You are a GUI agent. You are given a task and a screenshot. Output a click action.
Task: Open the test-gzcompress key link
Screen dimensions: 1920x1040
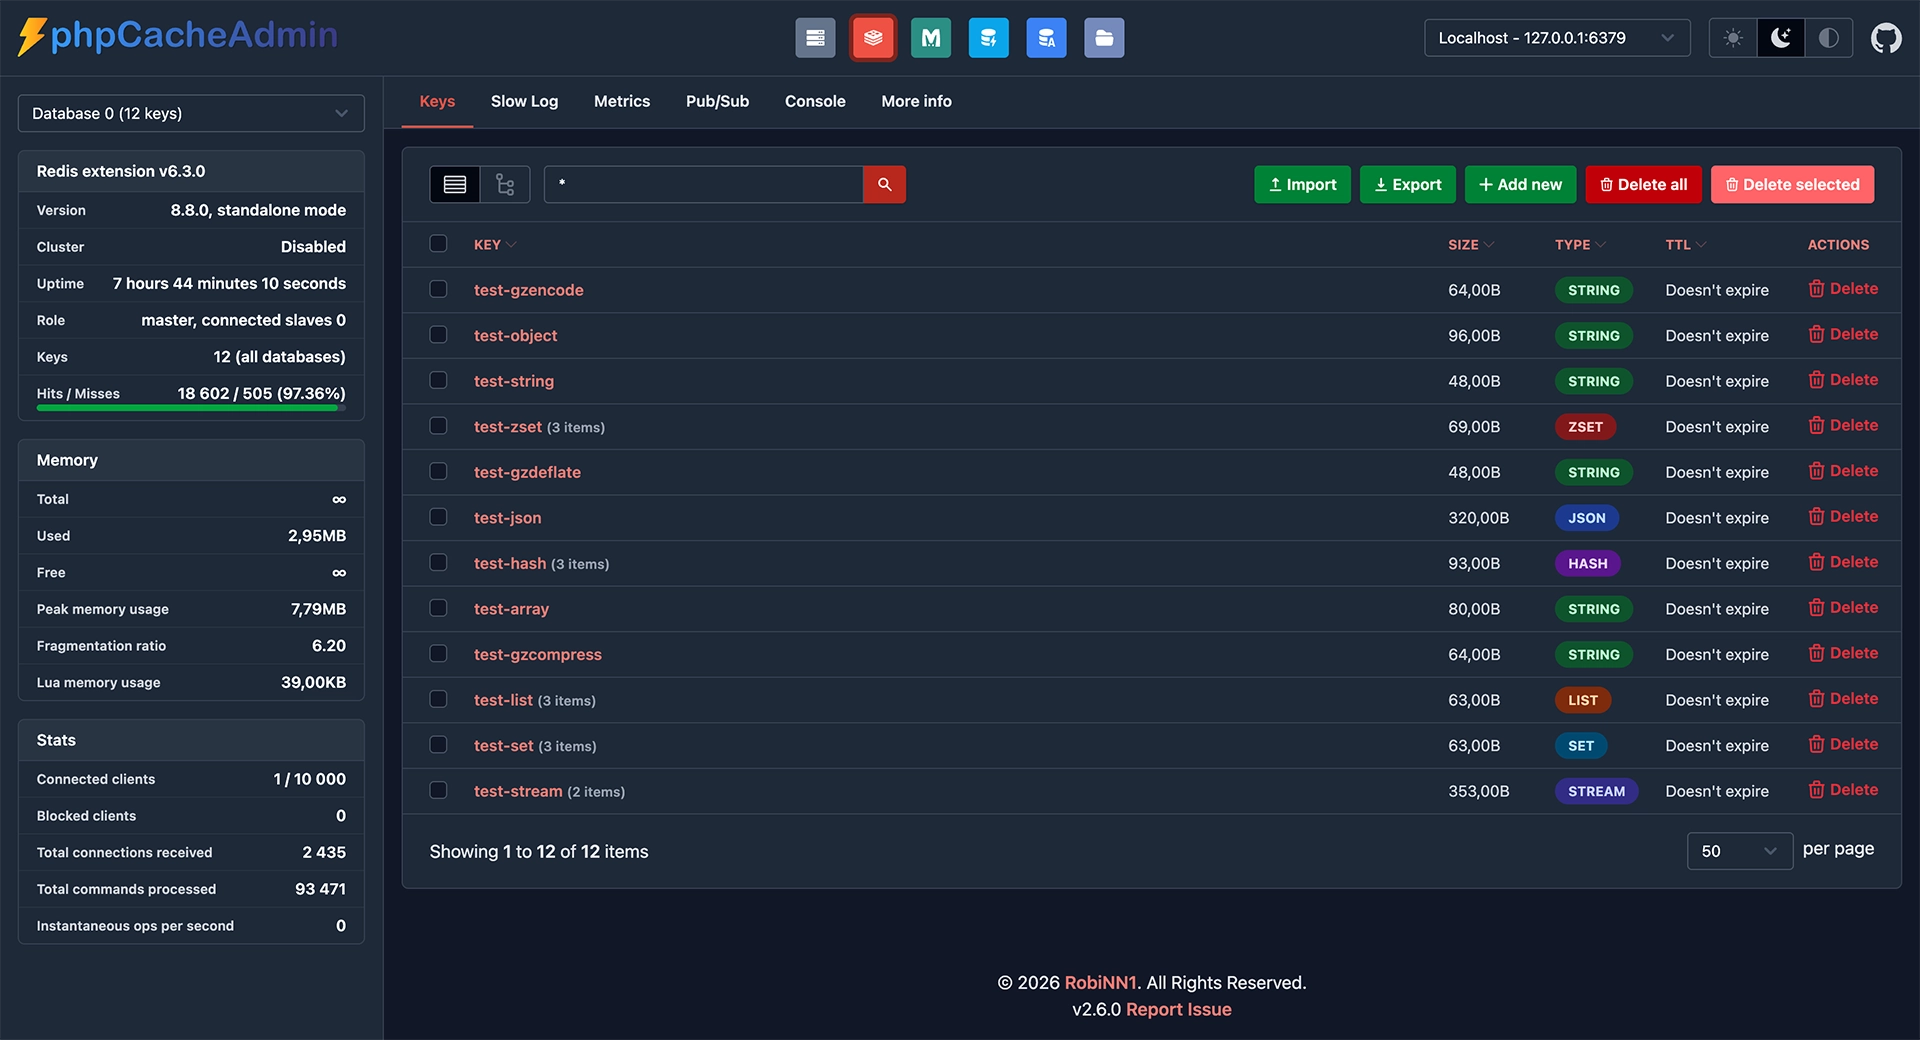tap(537, 655)
